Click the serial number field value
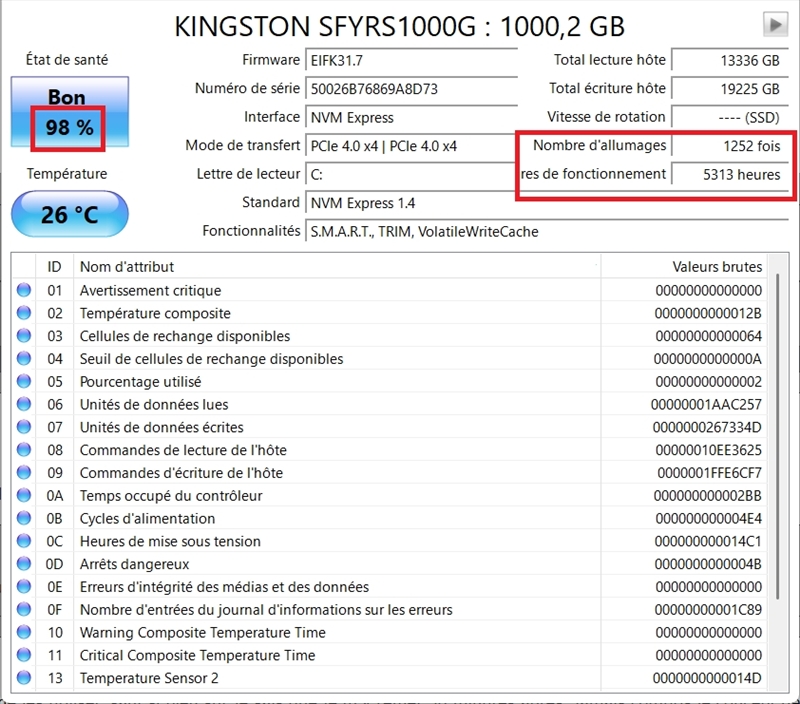800x704 pixels. point(410,89)
